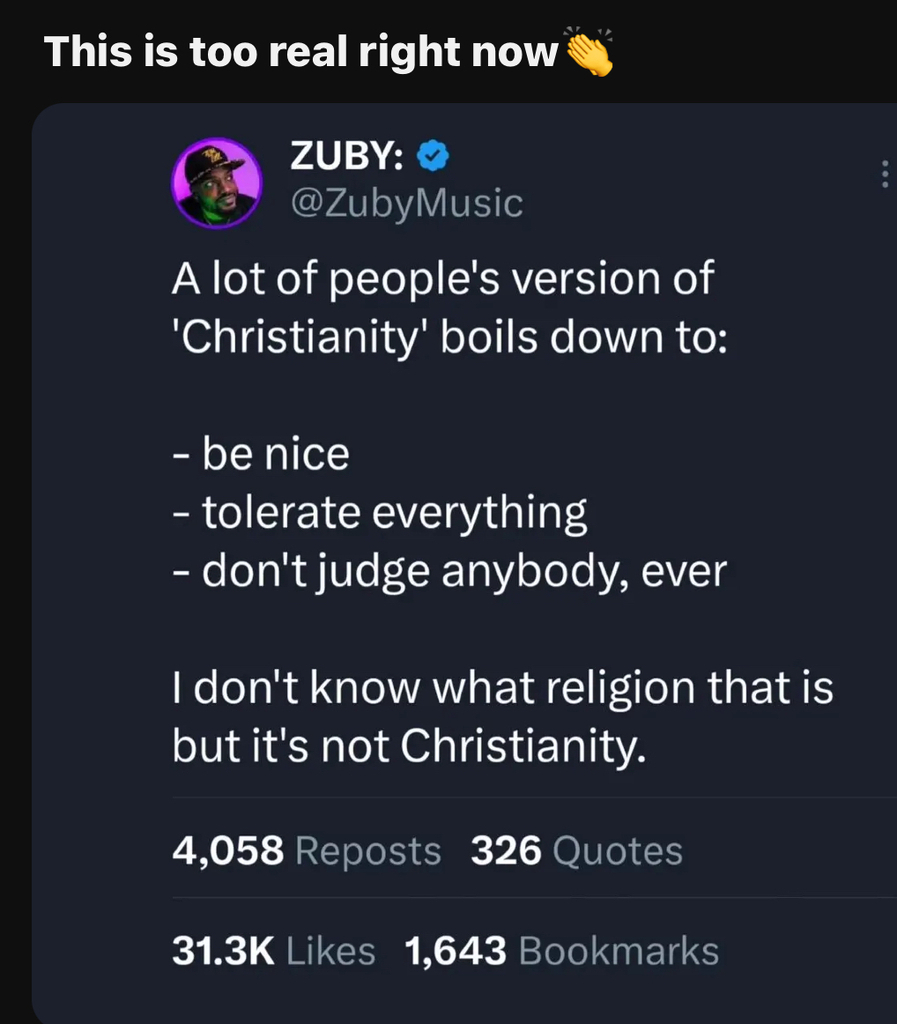Click "I don't know what religion that is"
897x1024 pixels.
click(503, 688)
